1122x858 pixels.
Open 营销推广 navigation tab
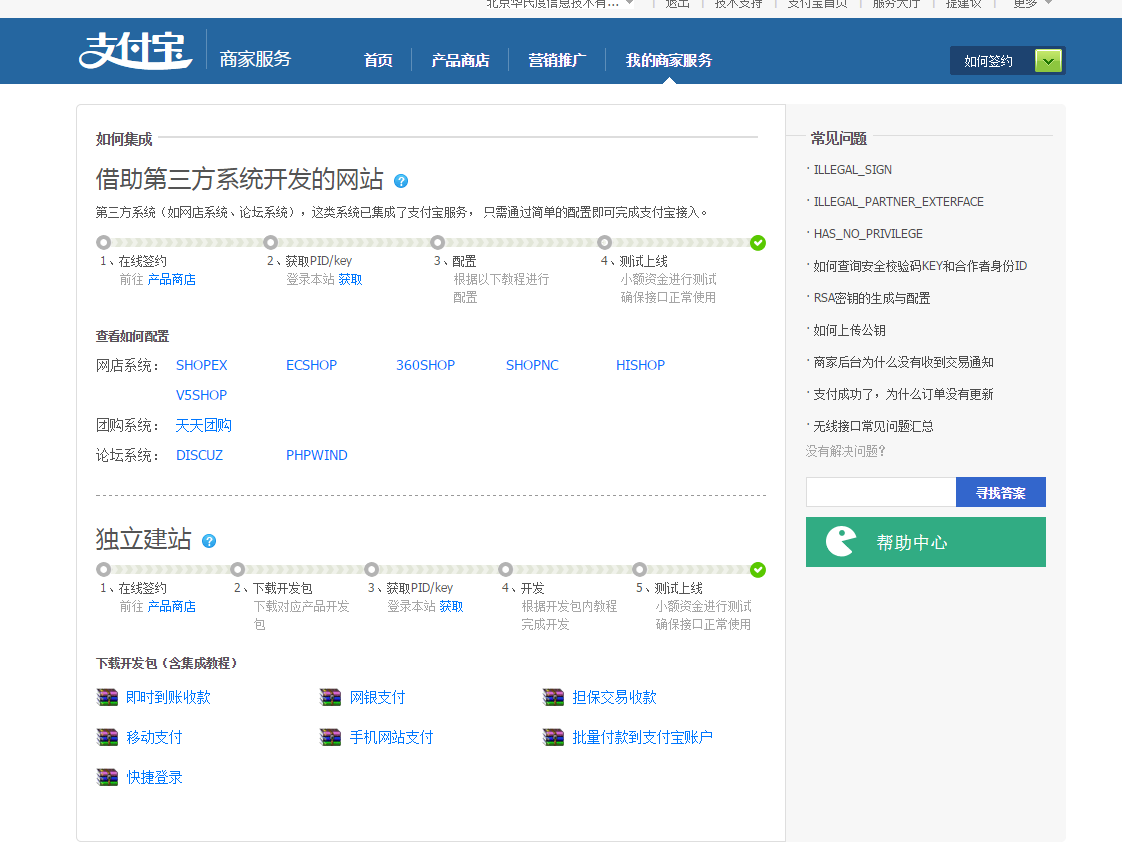click(x=557, y=60)
